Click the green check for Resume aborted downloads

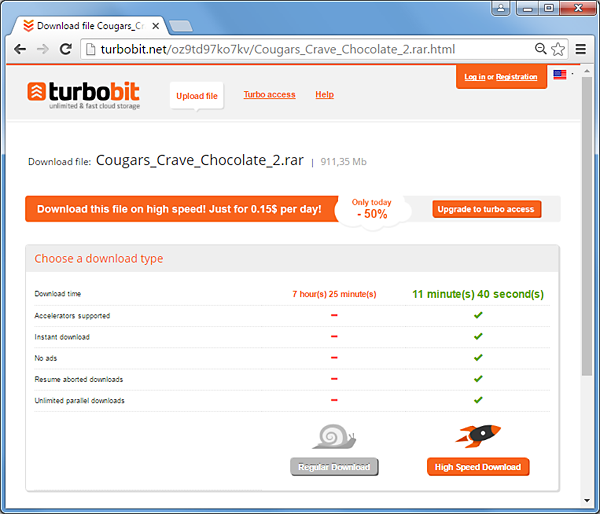478,379
